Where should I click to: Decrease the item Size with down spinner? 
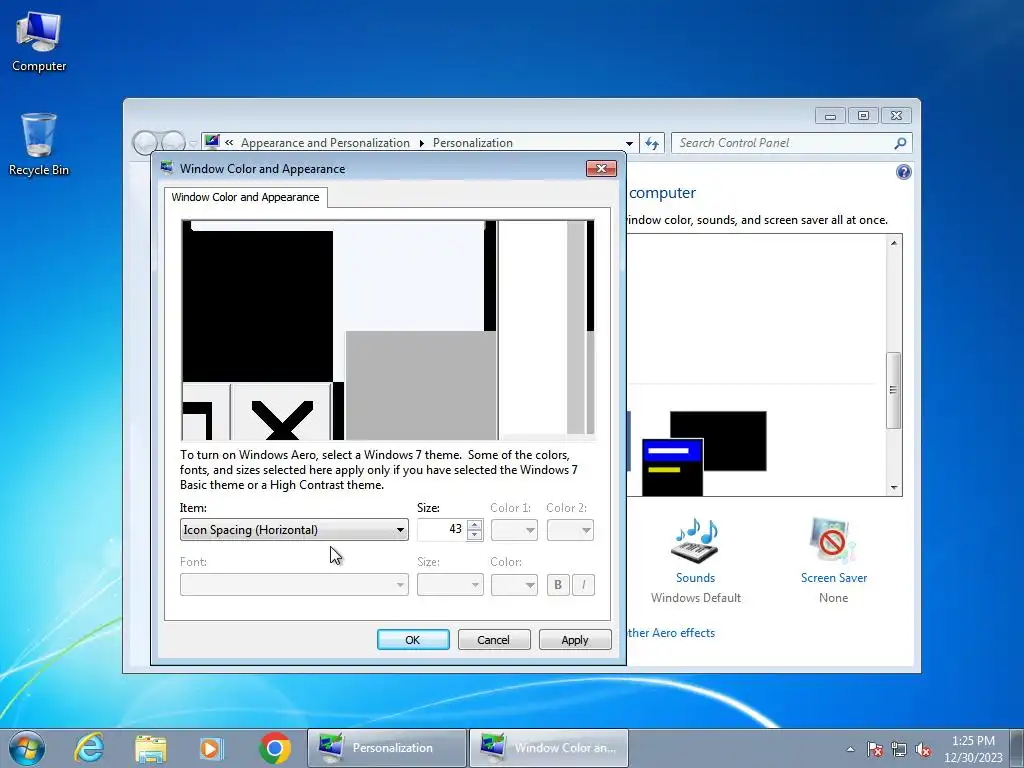[475, 535]
